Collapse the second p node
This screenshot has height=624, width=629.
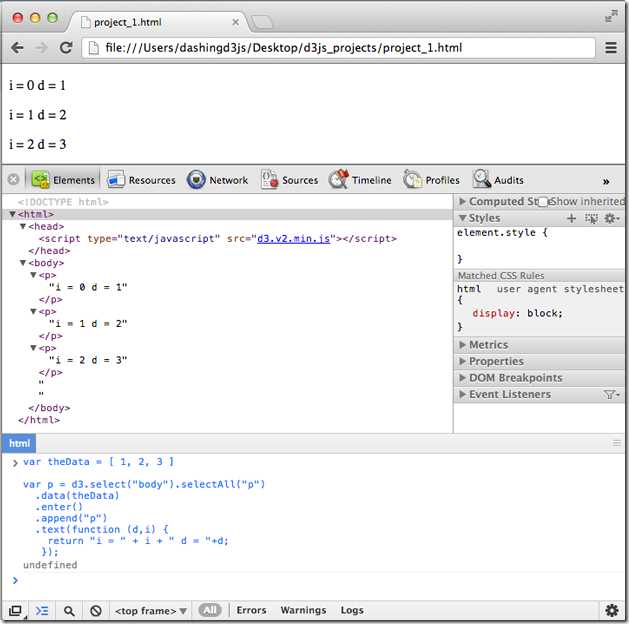(x=33, y=311)
